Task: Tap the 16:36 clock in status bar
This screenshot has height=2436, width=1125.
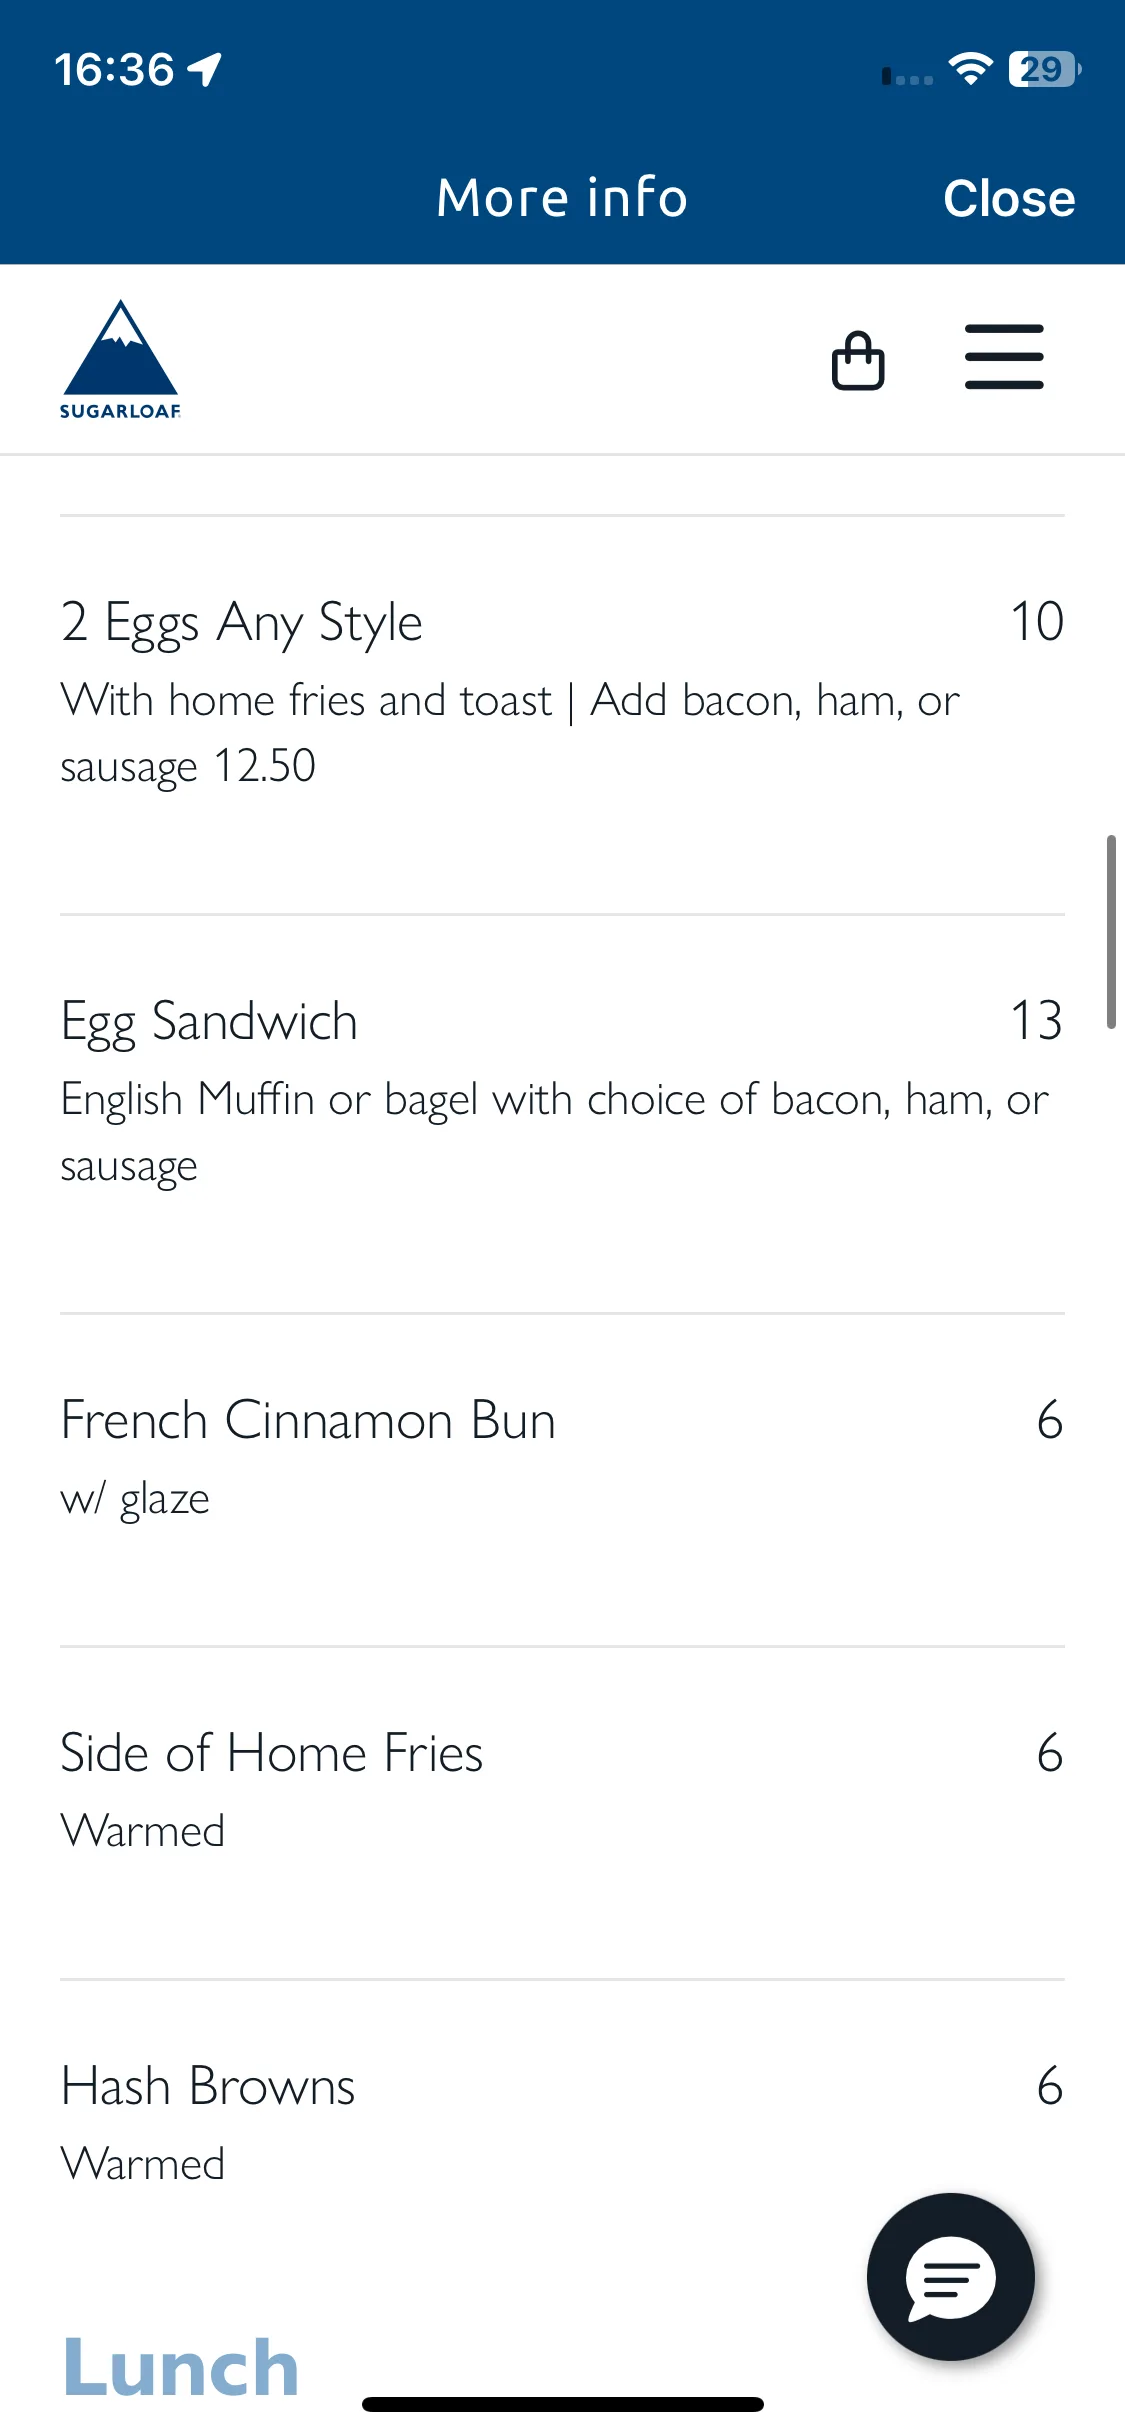Action: 114,69
